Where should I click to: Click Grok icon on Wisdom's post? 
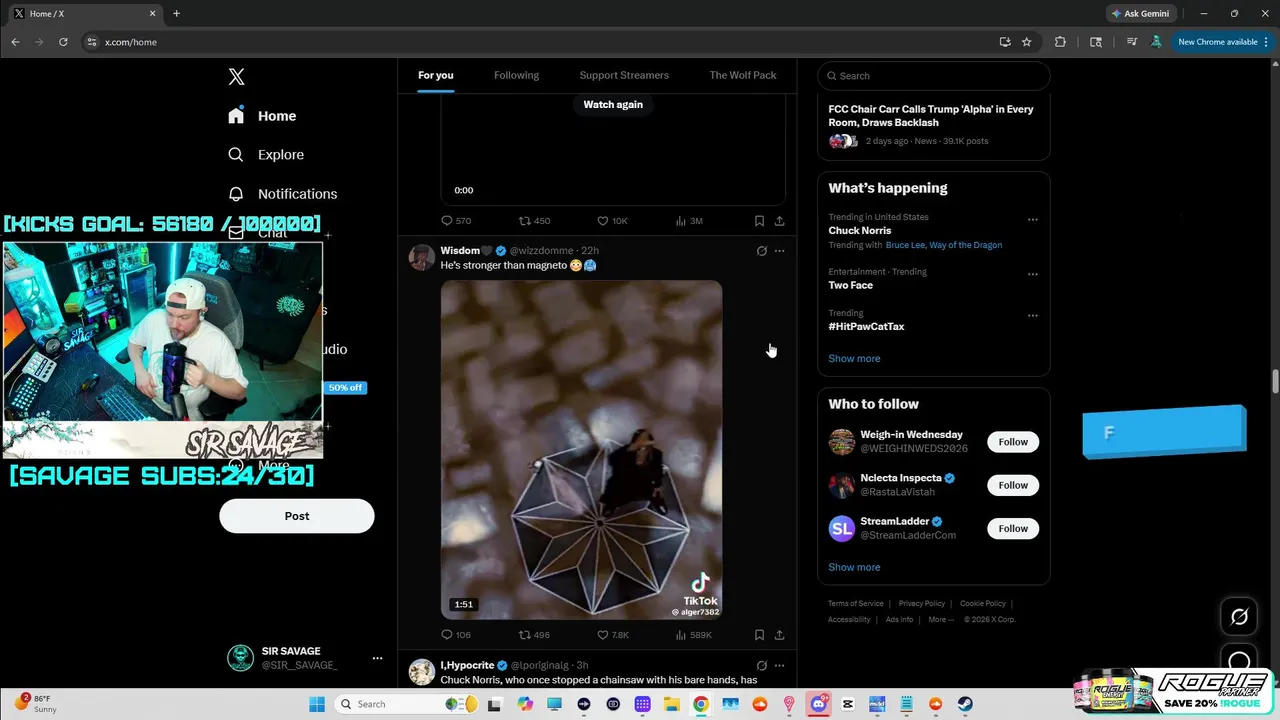(762, 251)
